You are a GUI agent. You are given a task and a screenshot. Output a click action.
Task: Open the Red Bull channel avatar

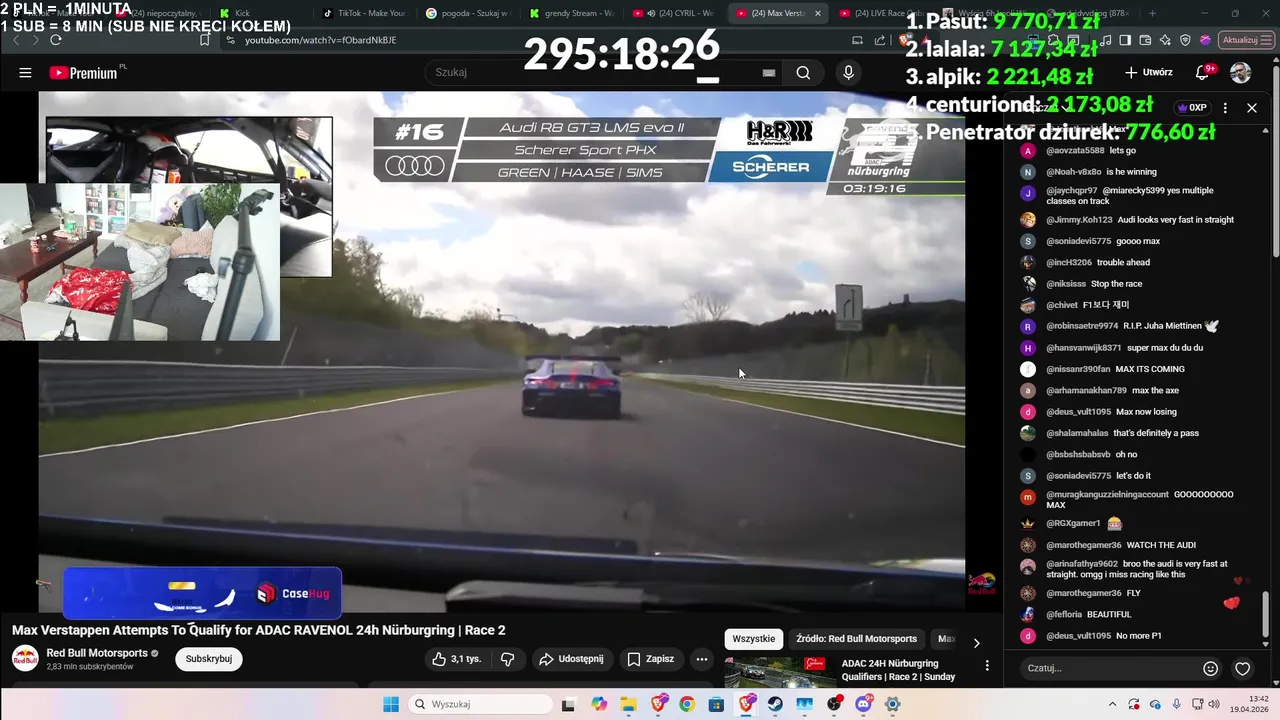point(25,659)
